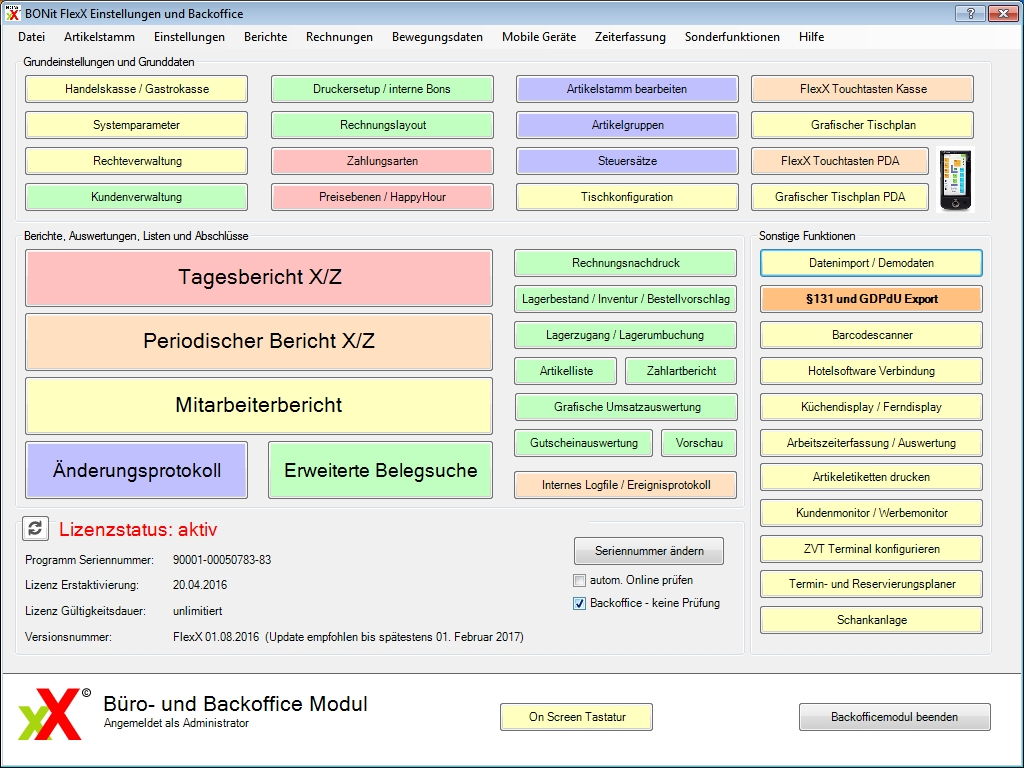This screenshot has height=768, width=1024.
Task: Click Preisebenen / HappyHour button
Action: [x=382, y=197]
